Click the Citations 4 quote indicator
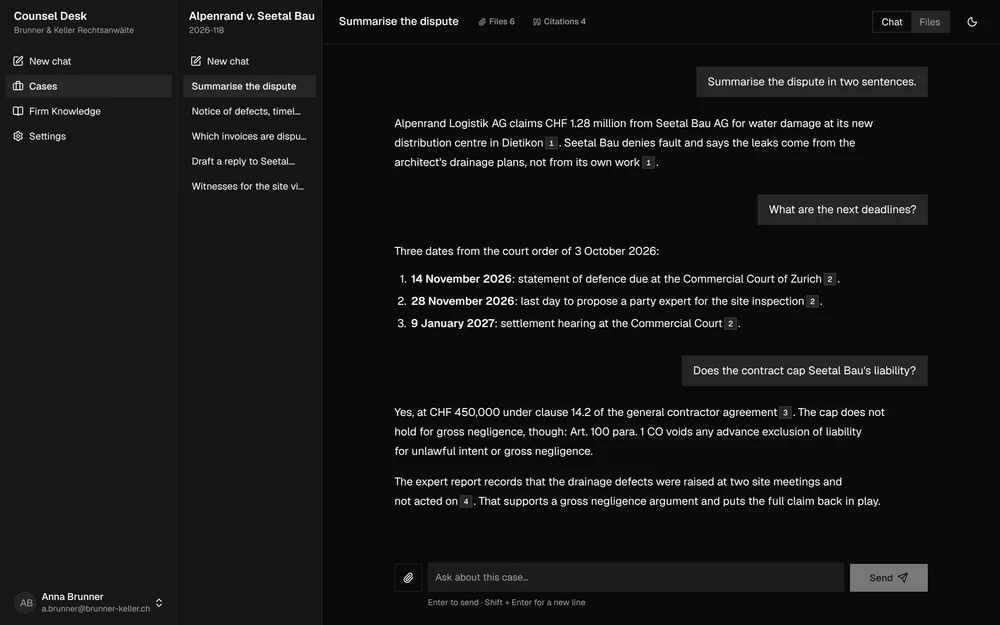 559,22
